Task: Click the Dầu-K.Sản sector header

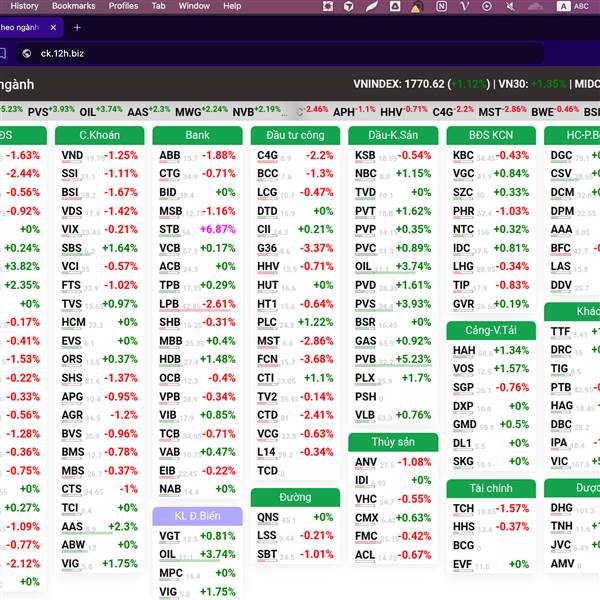Action: tap(393, 135)
